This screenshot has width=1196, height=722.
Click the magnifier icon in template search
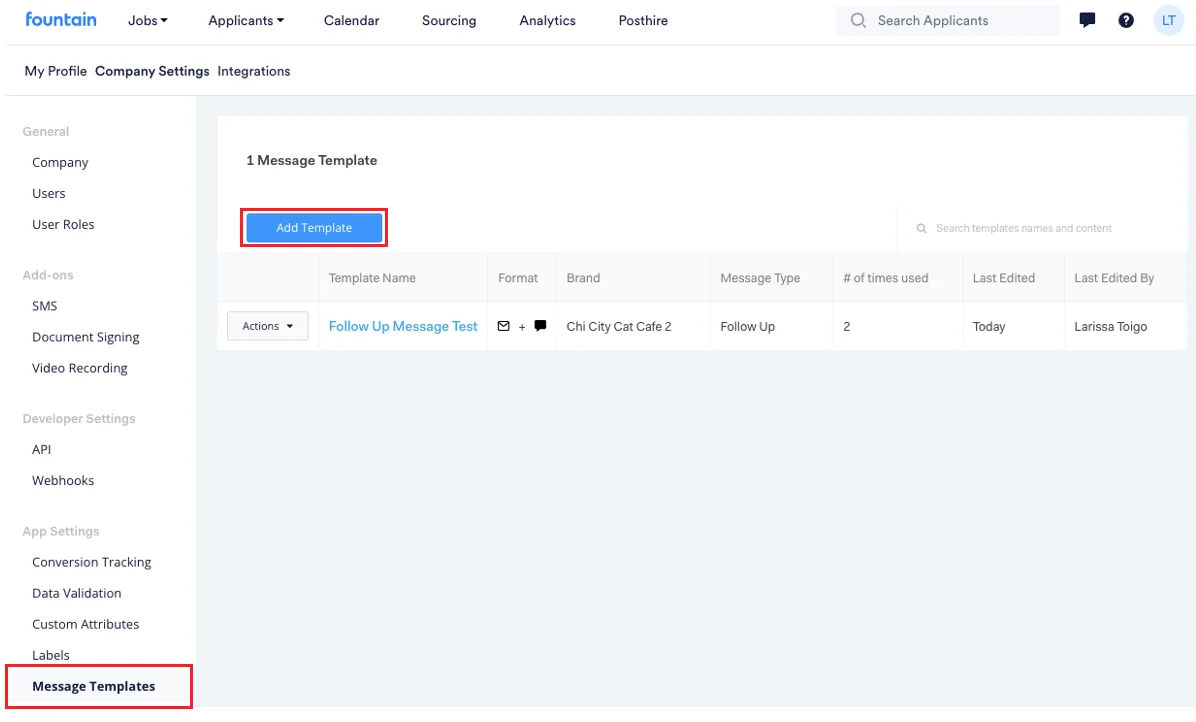(921, 228)
